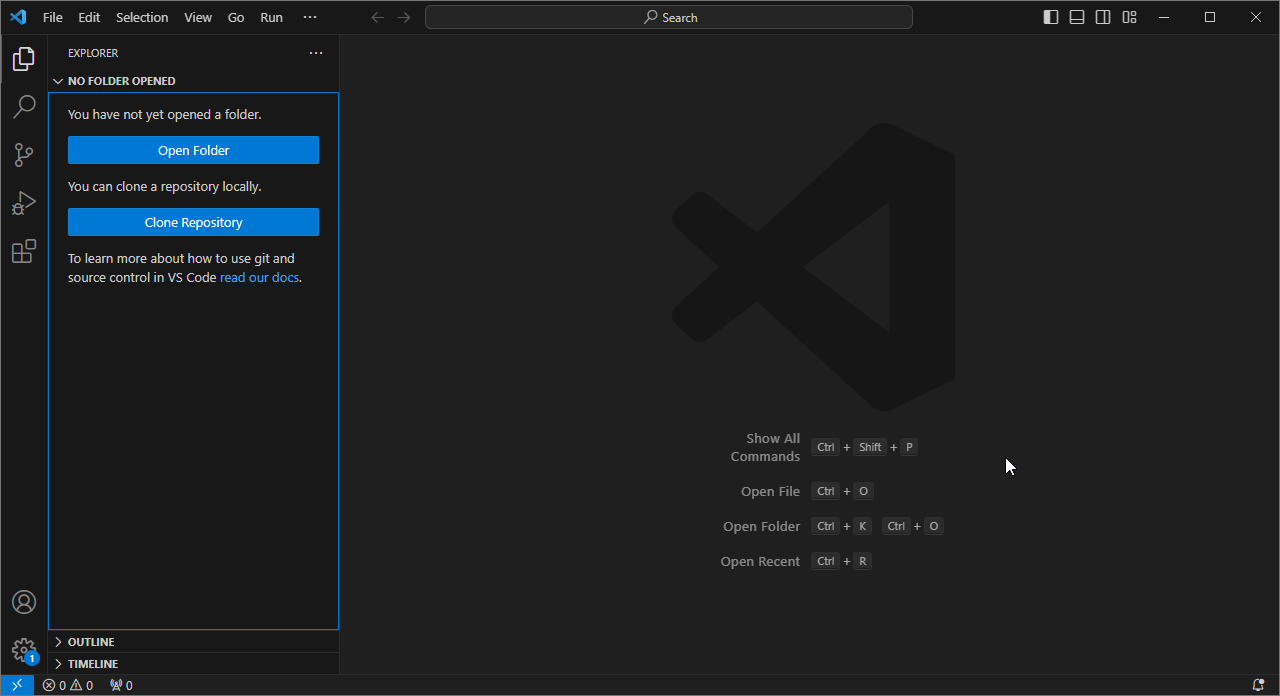Open the File menu
Screen dimensions: 1280x696
click(x=53, y=17)
